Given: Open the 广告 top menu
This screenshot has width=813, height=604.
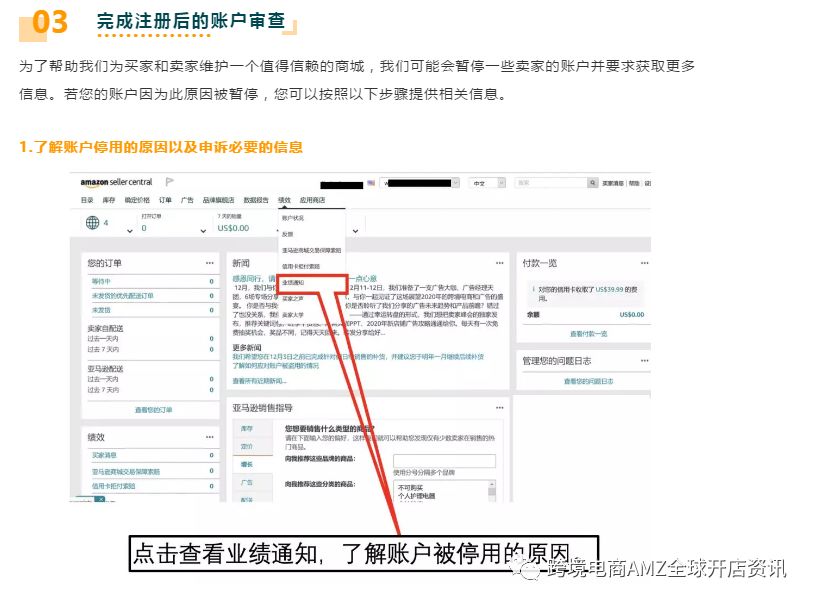Looking at the screenshot, I should tap(187, 200).
